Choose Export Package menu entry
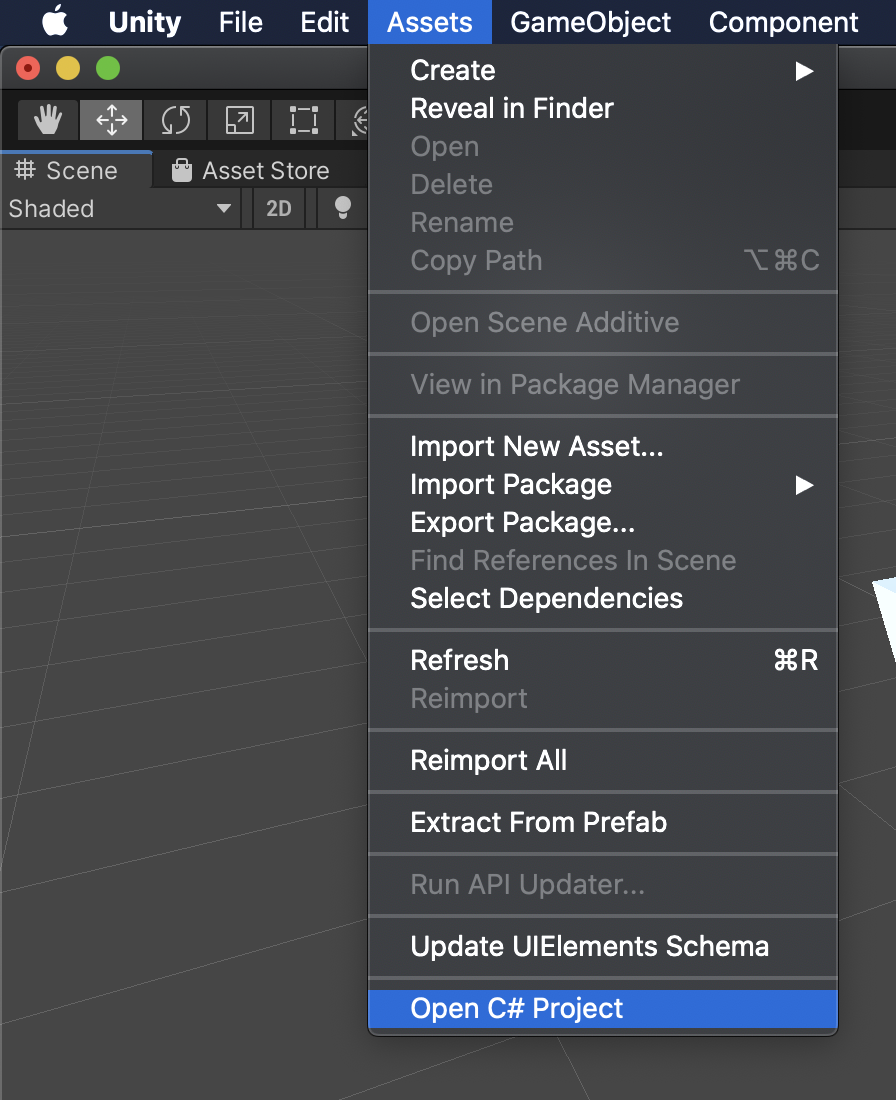 [x=603, y=522]
